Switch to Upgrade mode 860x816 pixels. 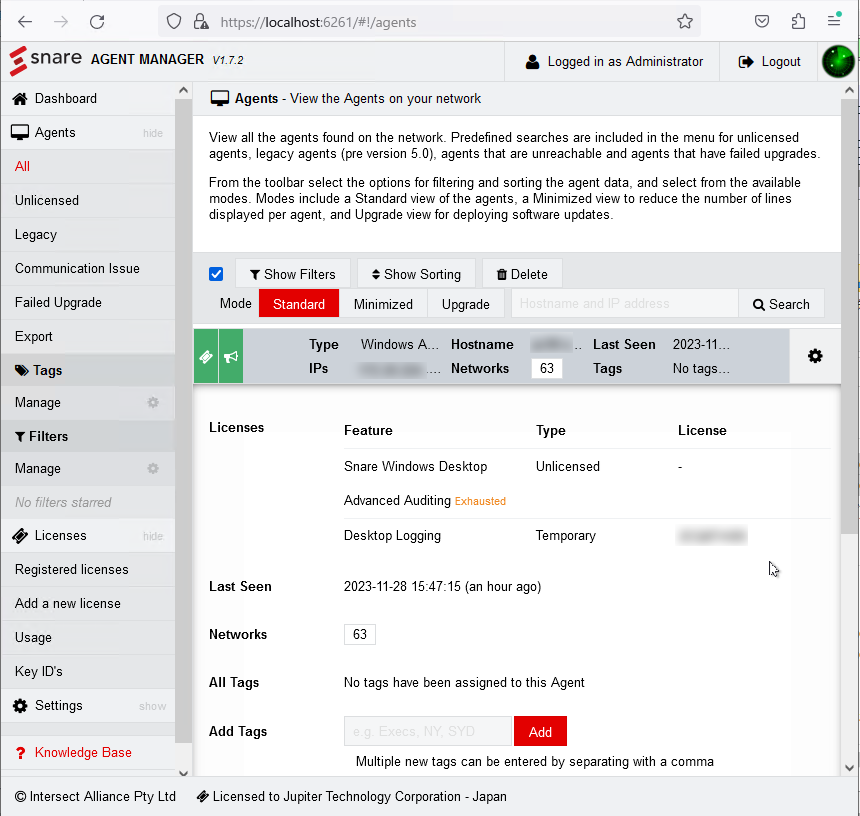(x=466, y=304)
